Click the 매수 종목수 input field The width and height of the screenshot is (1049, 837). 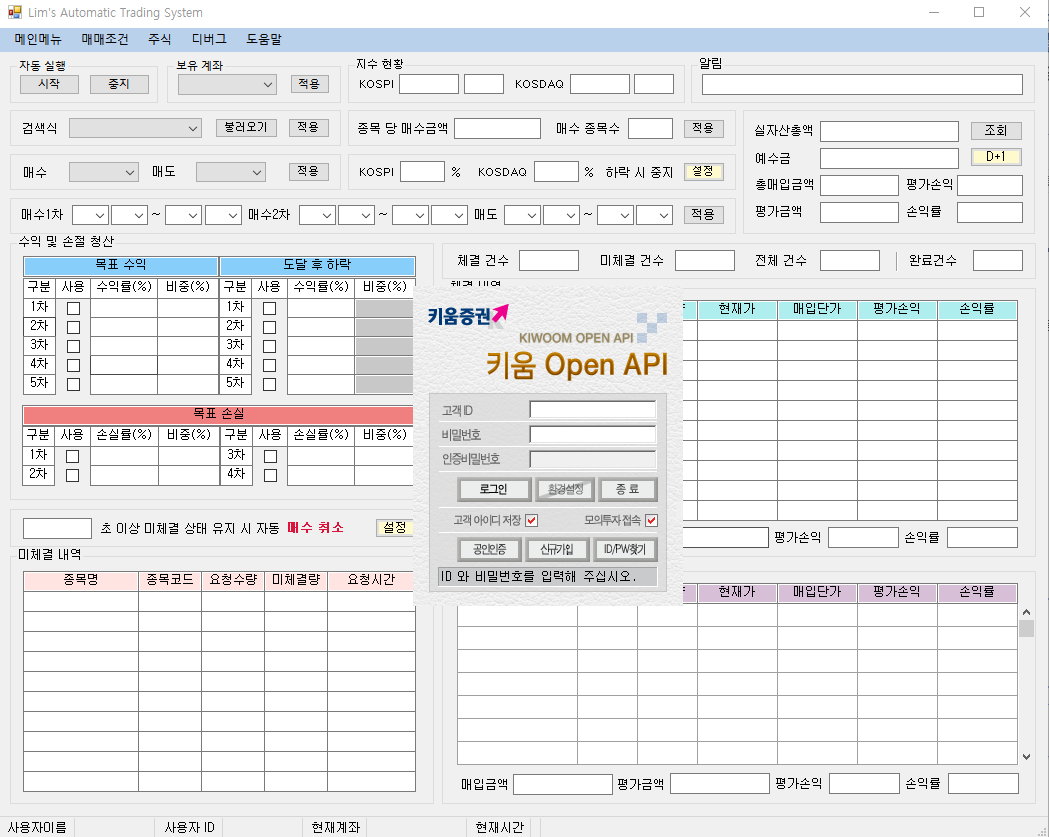650,128
